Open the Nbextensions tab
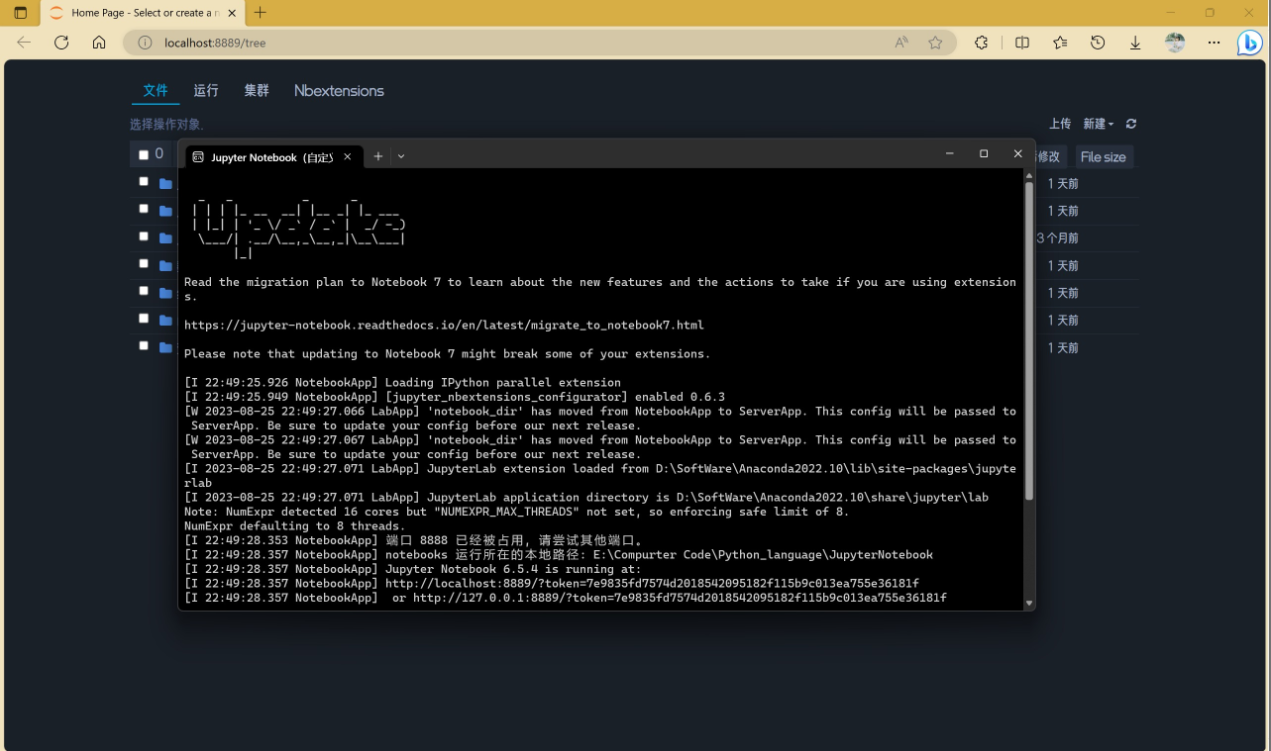Viewport: 1271px width, 751px height. [x=338, y=90]
